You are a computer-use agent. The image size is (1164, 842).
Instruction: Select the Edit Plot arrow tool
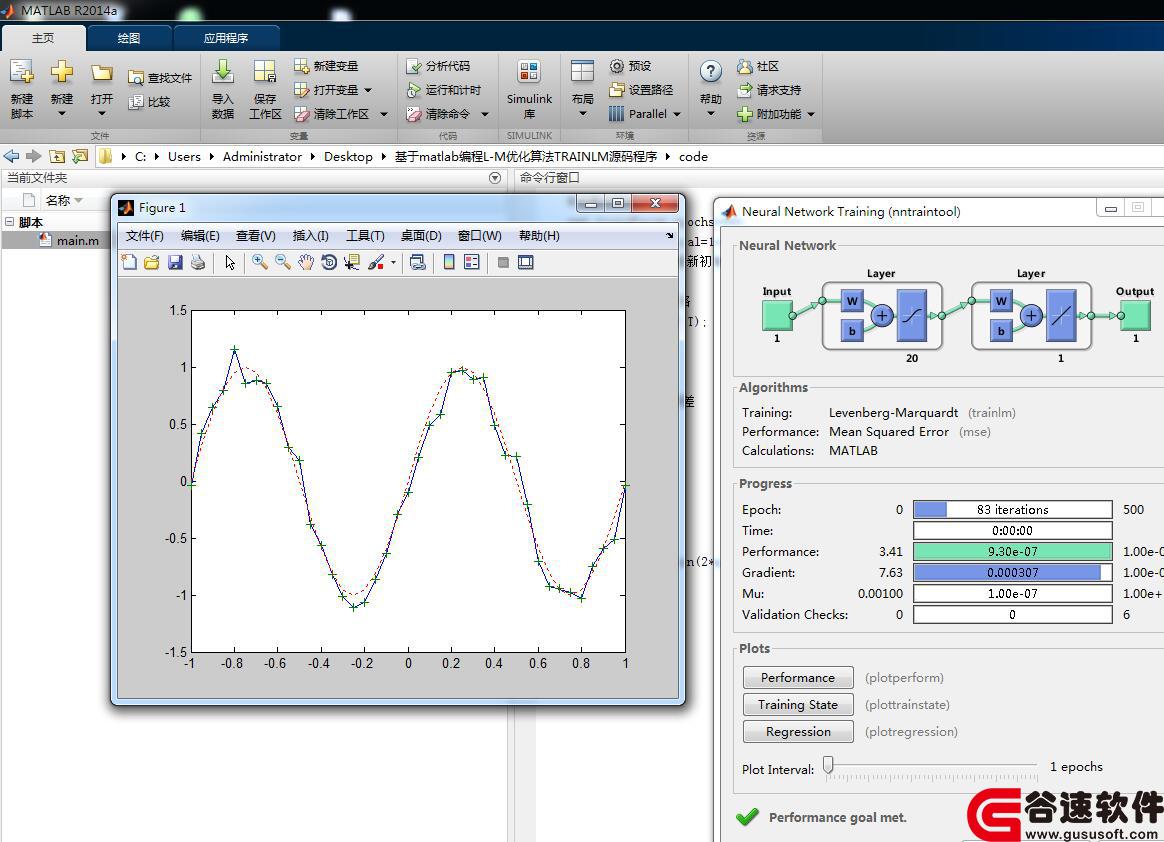point(230,262)
